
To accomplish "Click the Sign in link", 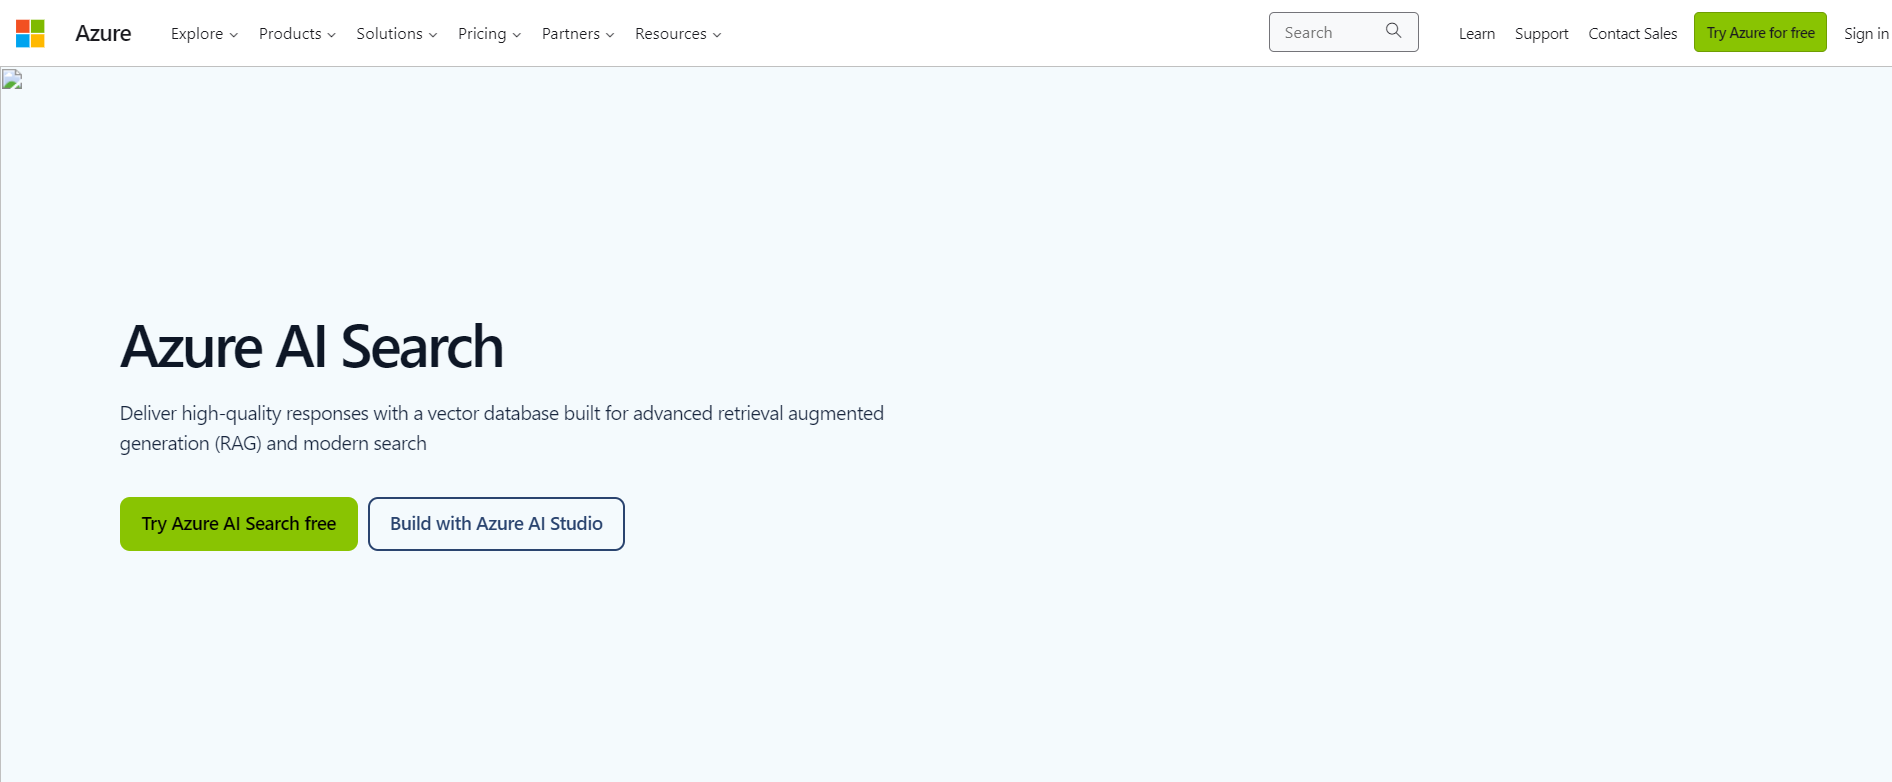I will [1865, 34].
